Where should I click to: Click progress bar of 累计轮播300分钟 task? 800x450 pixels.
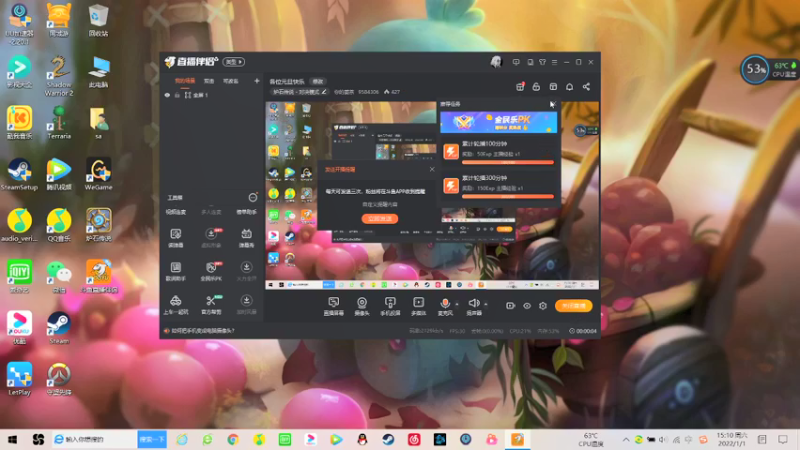point(508,196)
